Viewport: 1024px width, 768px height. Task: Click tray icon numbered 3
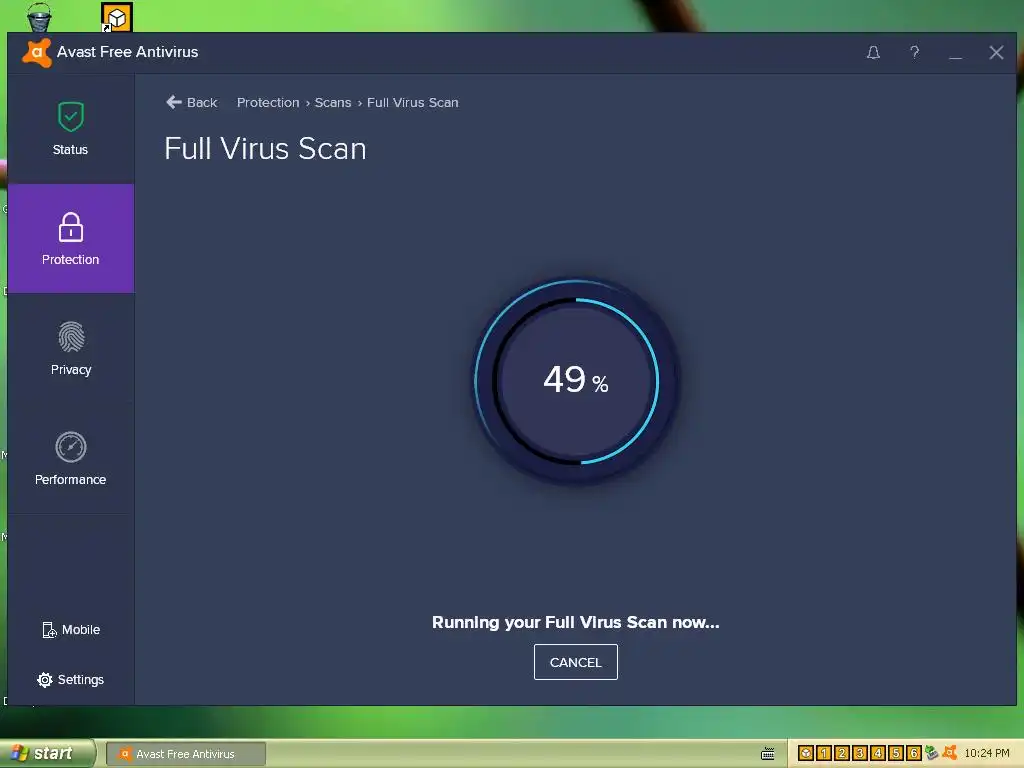click(860, 754)
